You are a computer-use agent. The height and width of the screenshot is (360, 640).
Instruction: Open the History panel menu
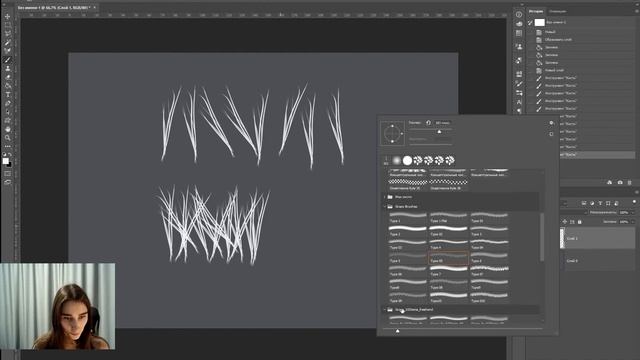[636, 11]
